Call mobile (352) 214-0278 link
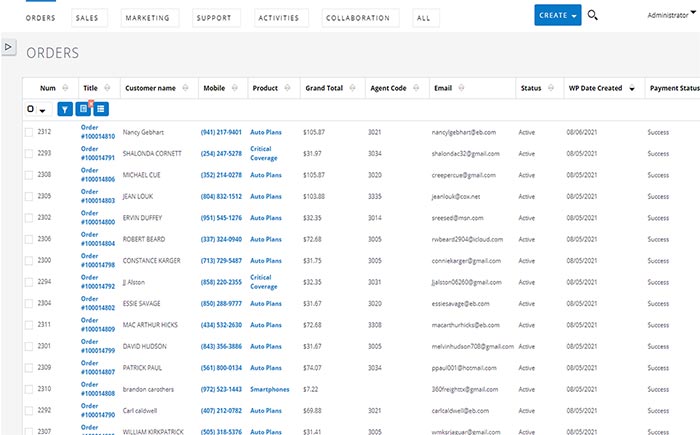 pyautogui.click(x=221, y=175)
